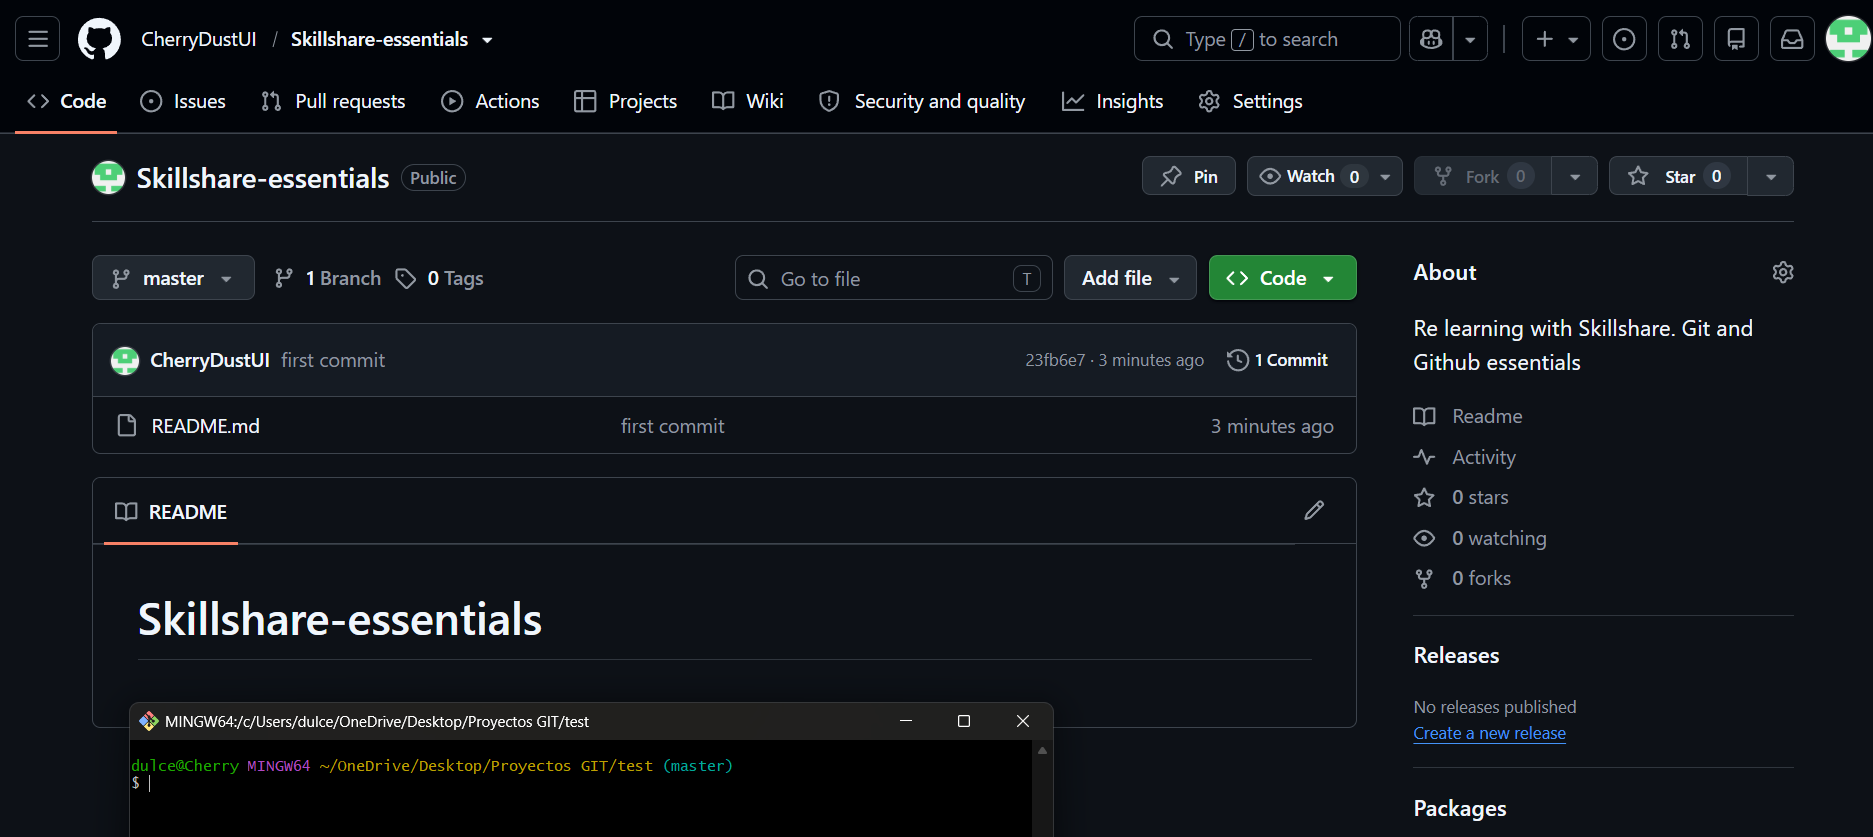Open the 0 stars link
This screenshot has width=1873, height=837.
pos(1461,497)
